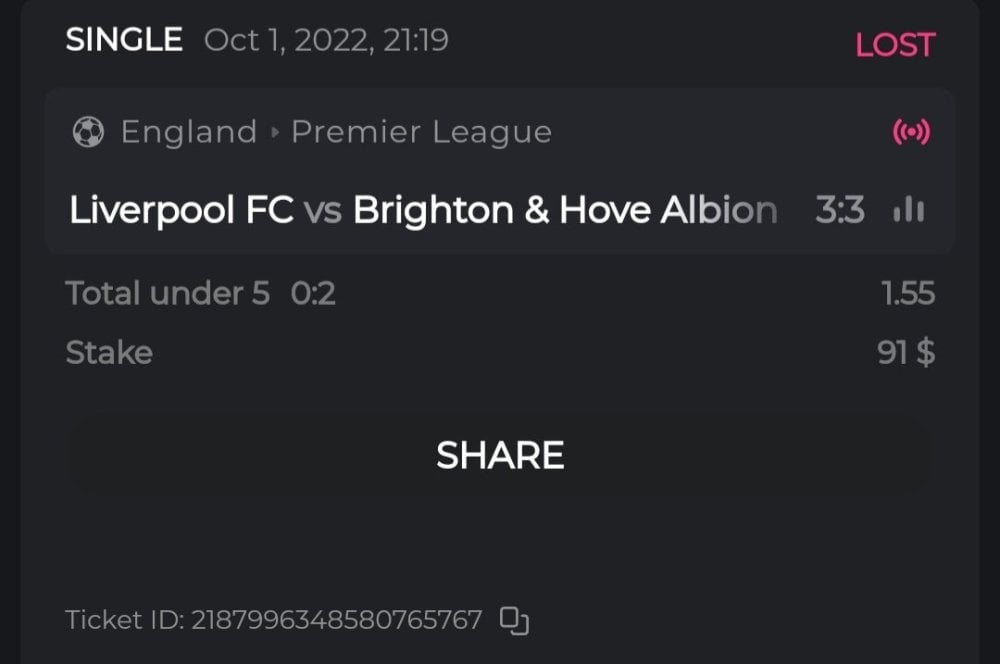Click the Brighton & Hove Albion team name
Image resolution: width=1000 pixels, height=664 pixels.
565,210
